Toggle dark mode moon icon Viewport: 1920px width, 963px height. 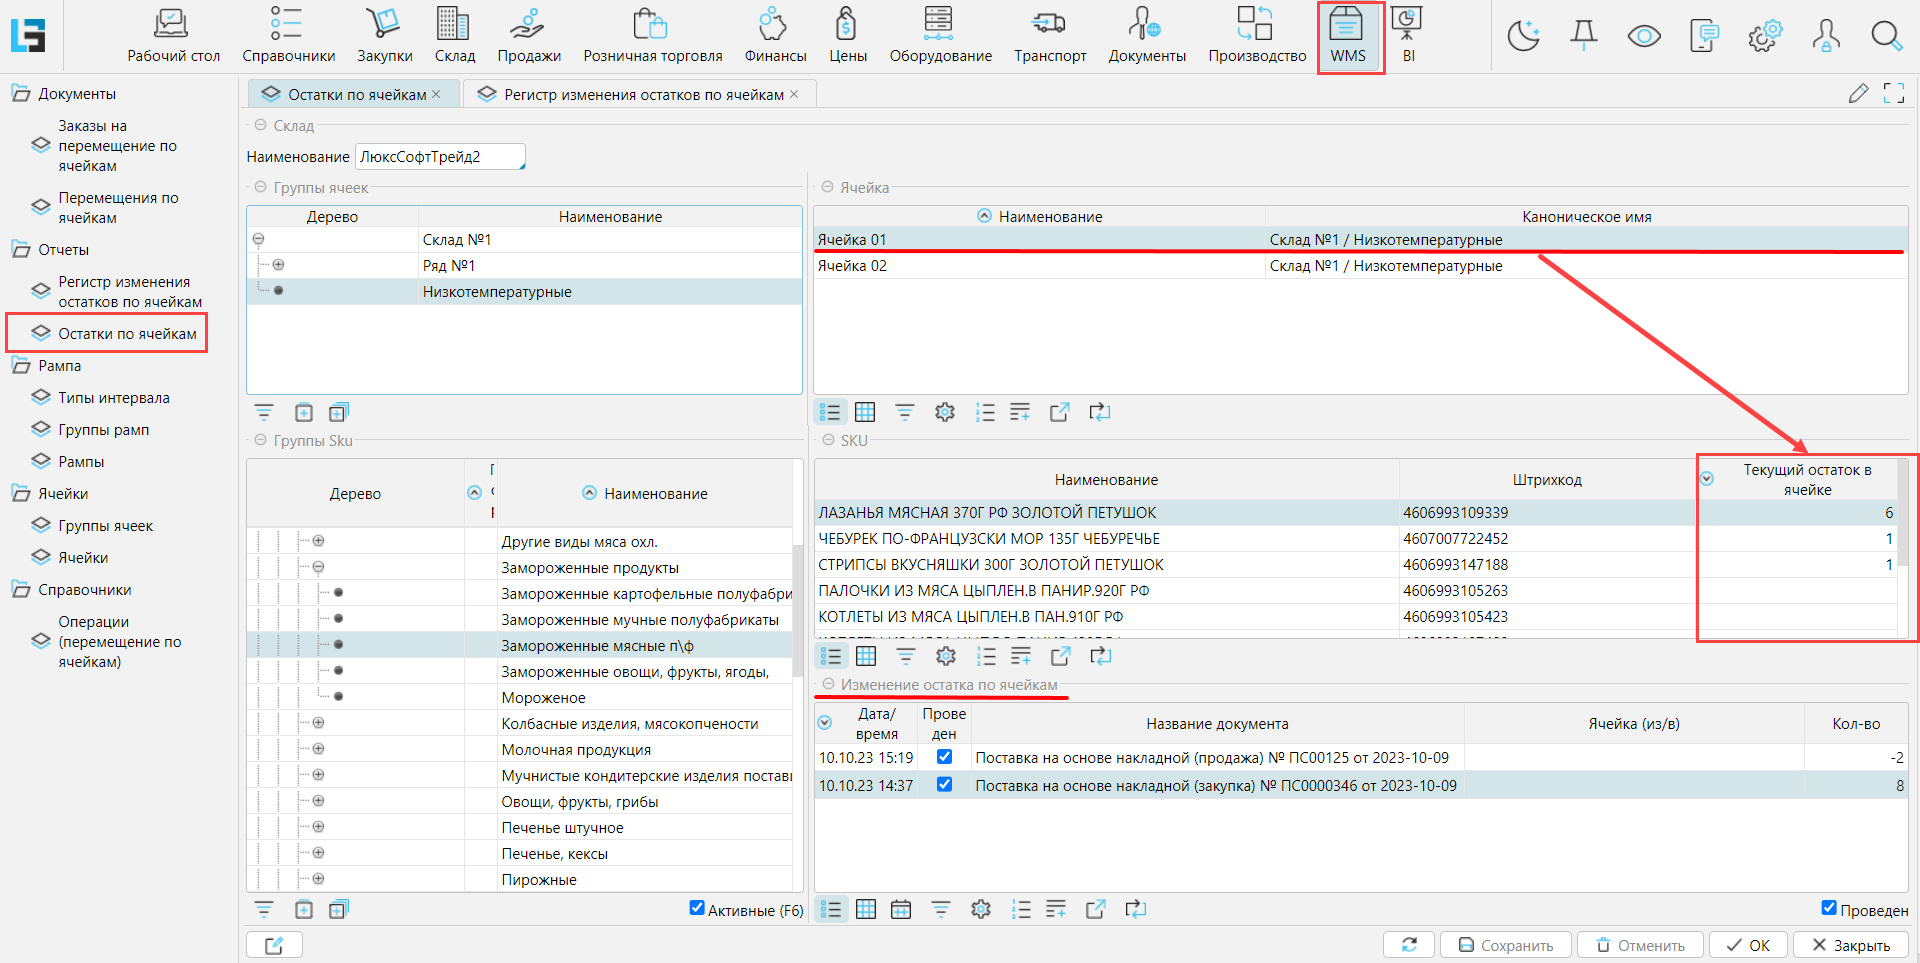click(x=1523, y=37)
